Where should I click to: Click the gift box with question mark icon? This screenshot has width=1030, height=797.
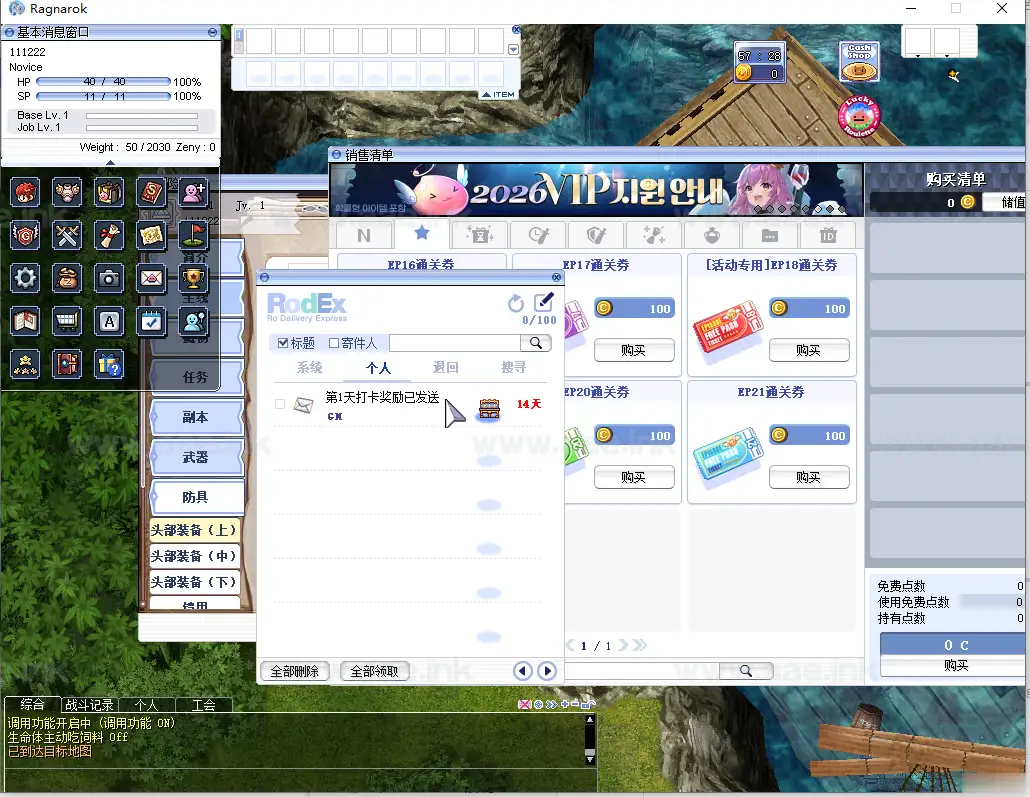109,364
